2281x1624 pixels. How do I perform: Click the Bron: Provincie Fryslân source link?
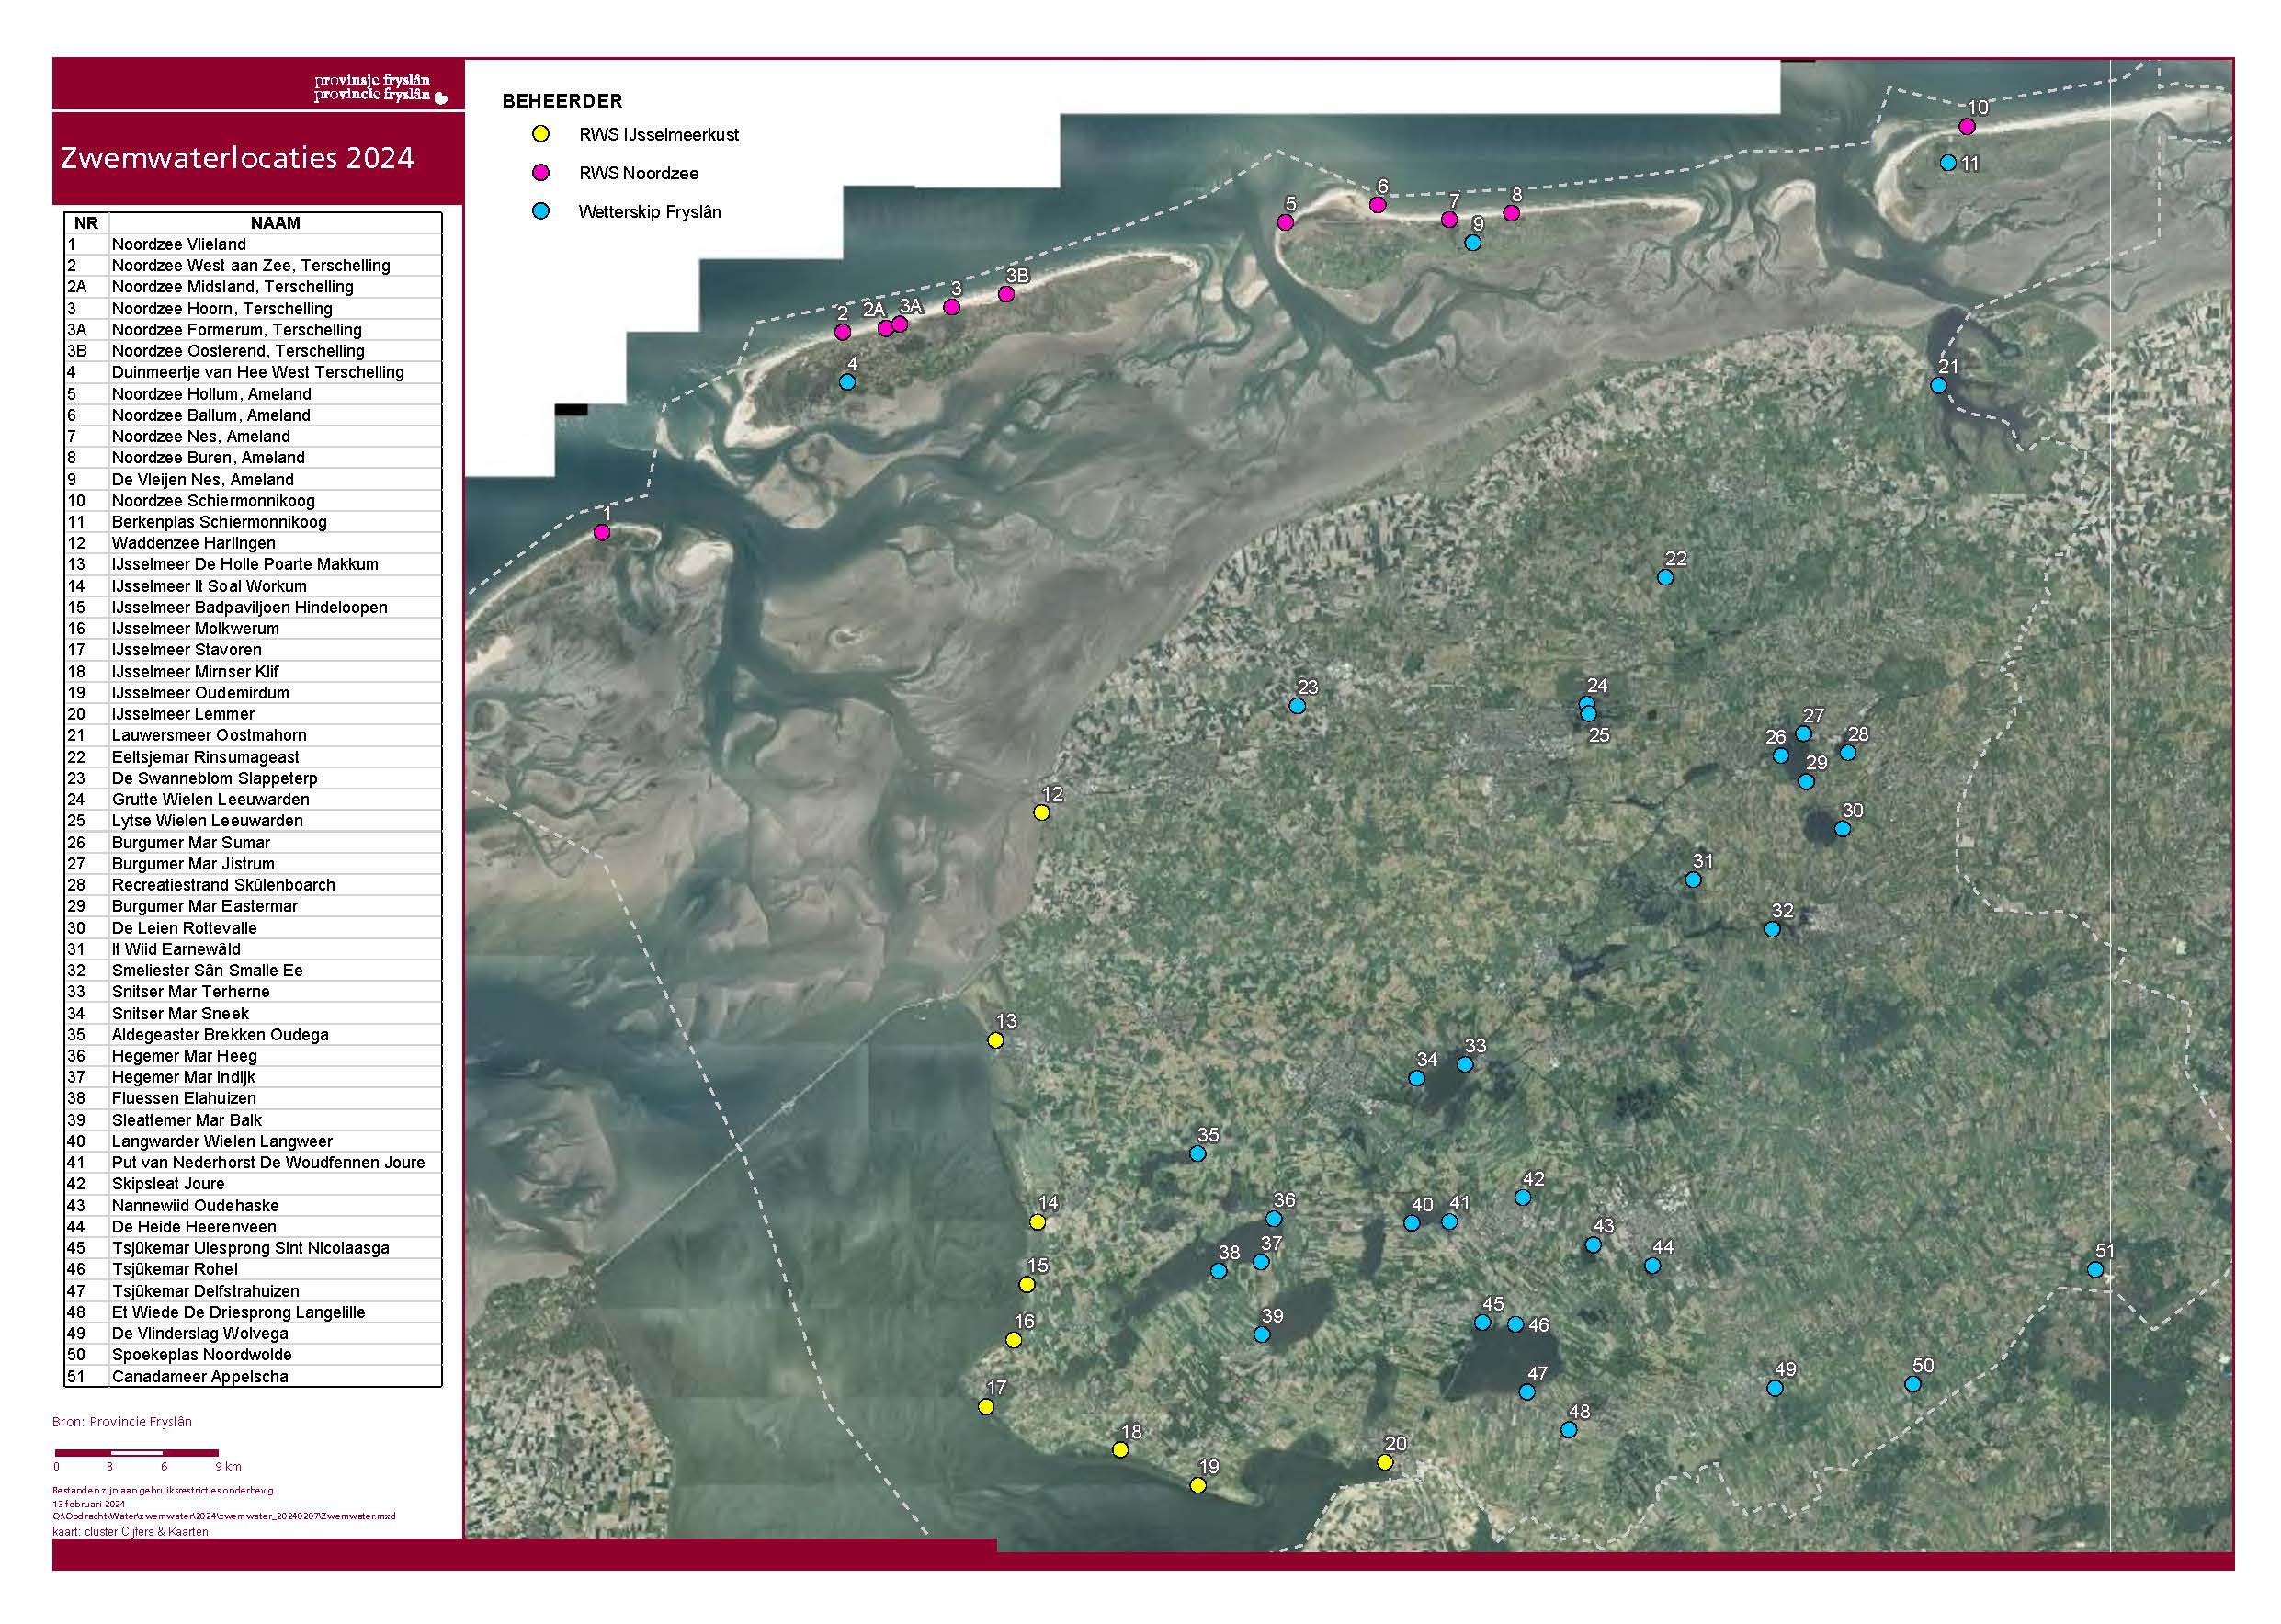123,1420
